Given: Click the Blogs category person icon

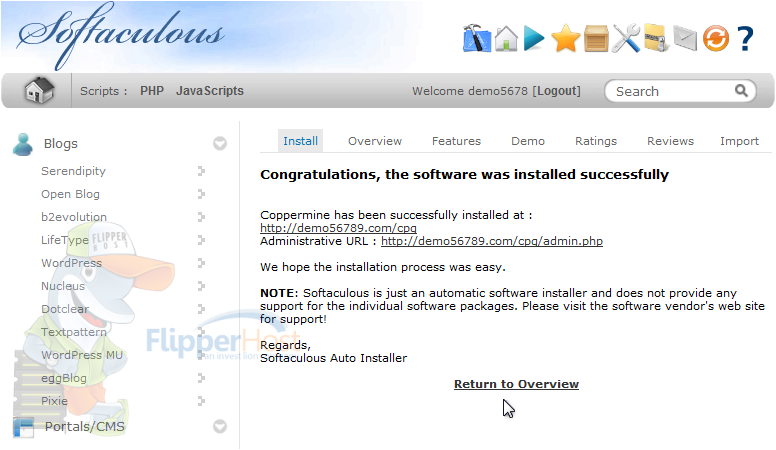Looking at the screenshot, I should (23, 144).
